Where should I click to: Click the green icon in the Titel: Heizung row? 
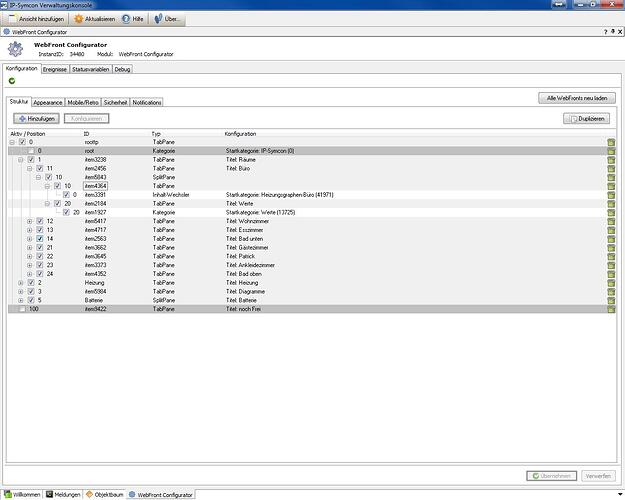611,283
